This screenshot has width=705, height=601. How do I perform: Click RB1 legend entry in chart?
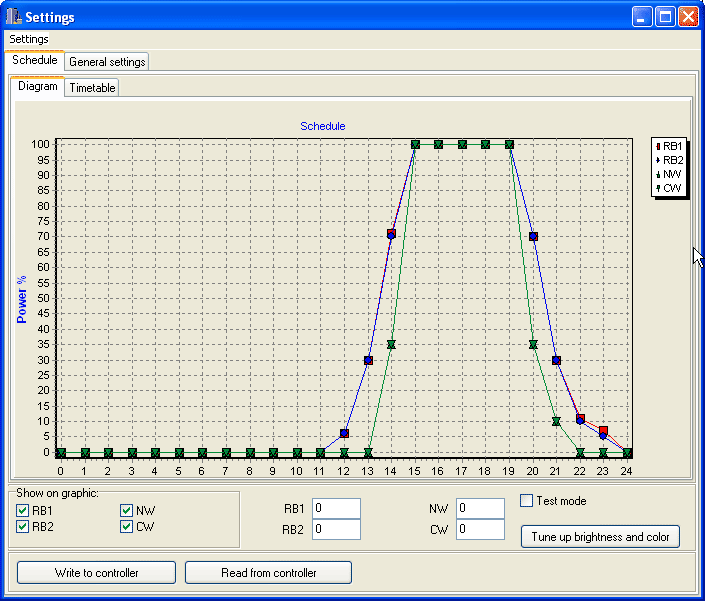pos(670,146)
